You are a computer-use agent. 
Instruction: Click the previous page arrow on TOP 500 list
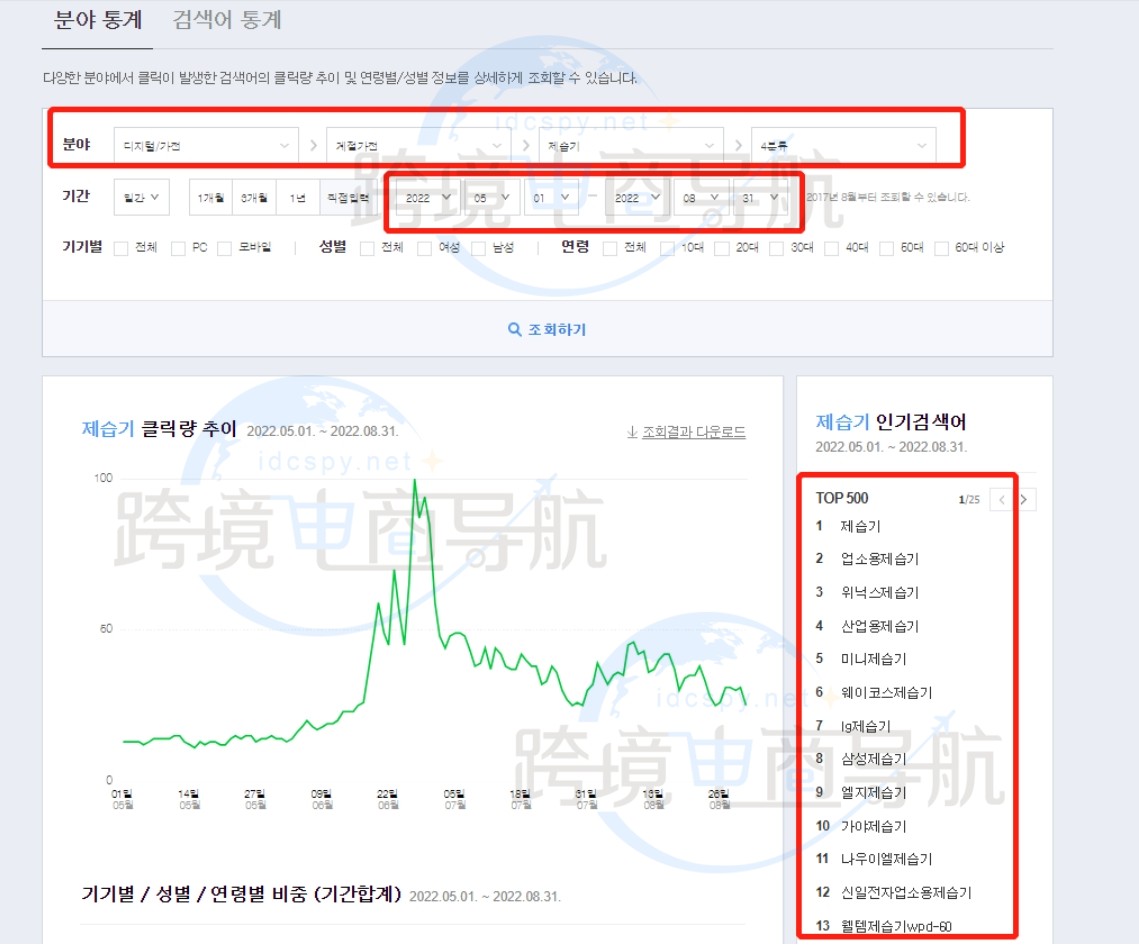coord(1001,499)
